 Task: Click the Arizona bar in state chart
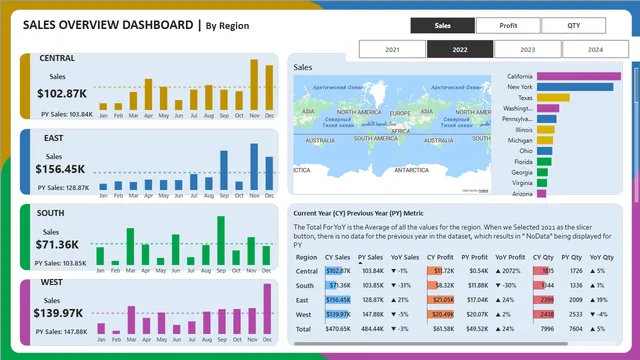tap(542, 193)
